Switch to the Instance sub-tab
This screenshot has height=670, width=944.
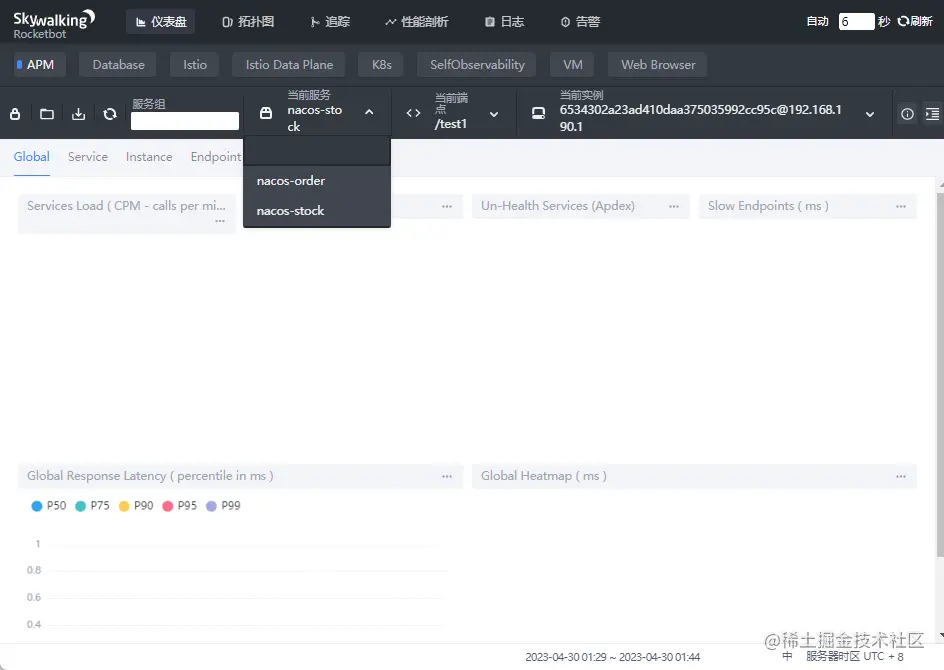[149, 157]
